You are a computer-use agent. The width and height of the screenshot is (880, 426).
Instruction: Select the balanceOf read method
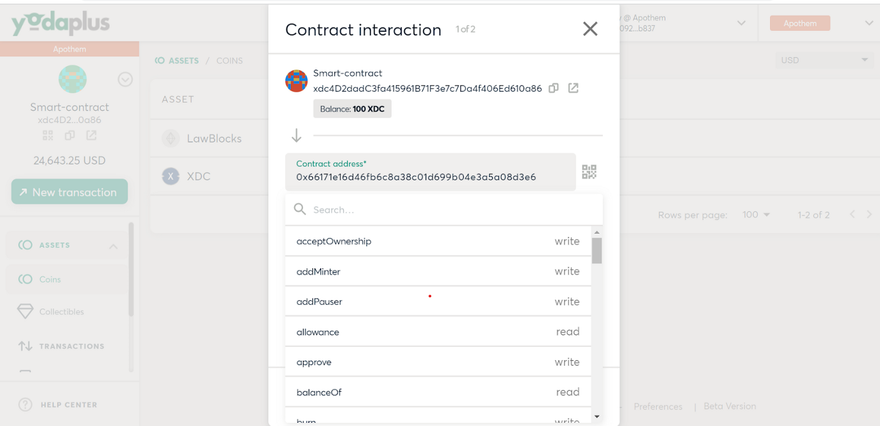pyautogui.click(x=438, y=392)
